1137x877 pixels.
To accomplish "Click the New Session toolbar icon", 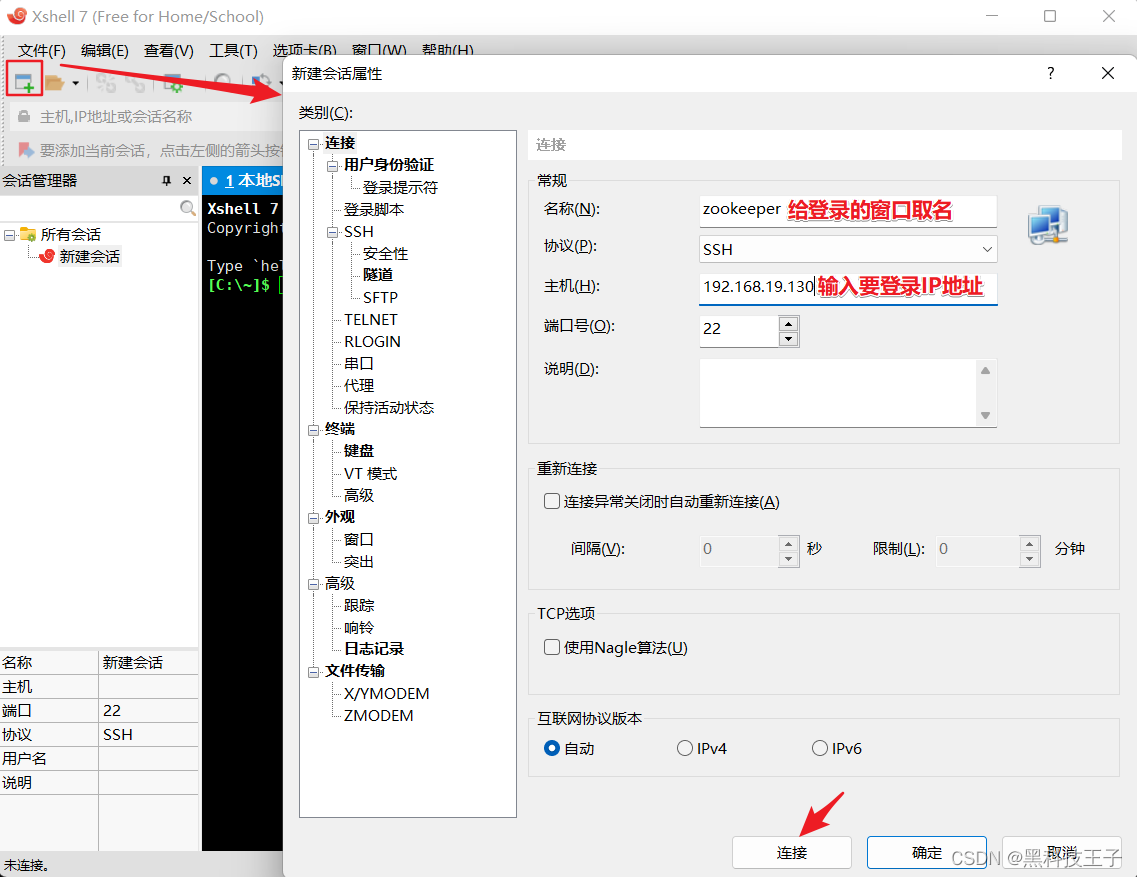I will point(25,82).
